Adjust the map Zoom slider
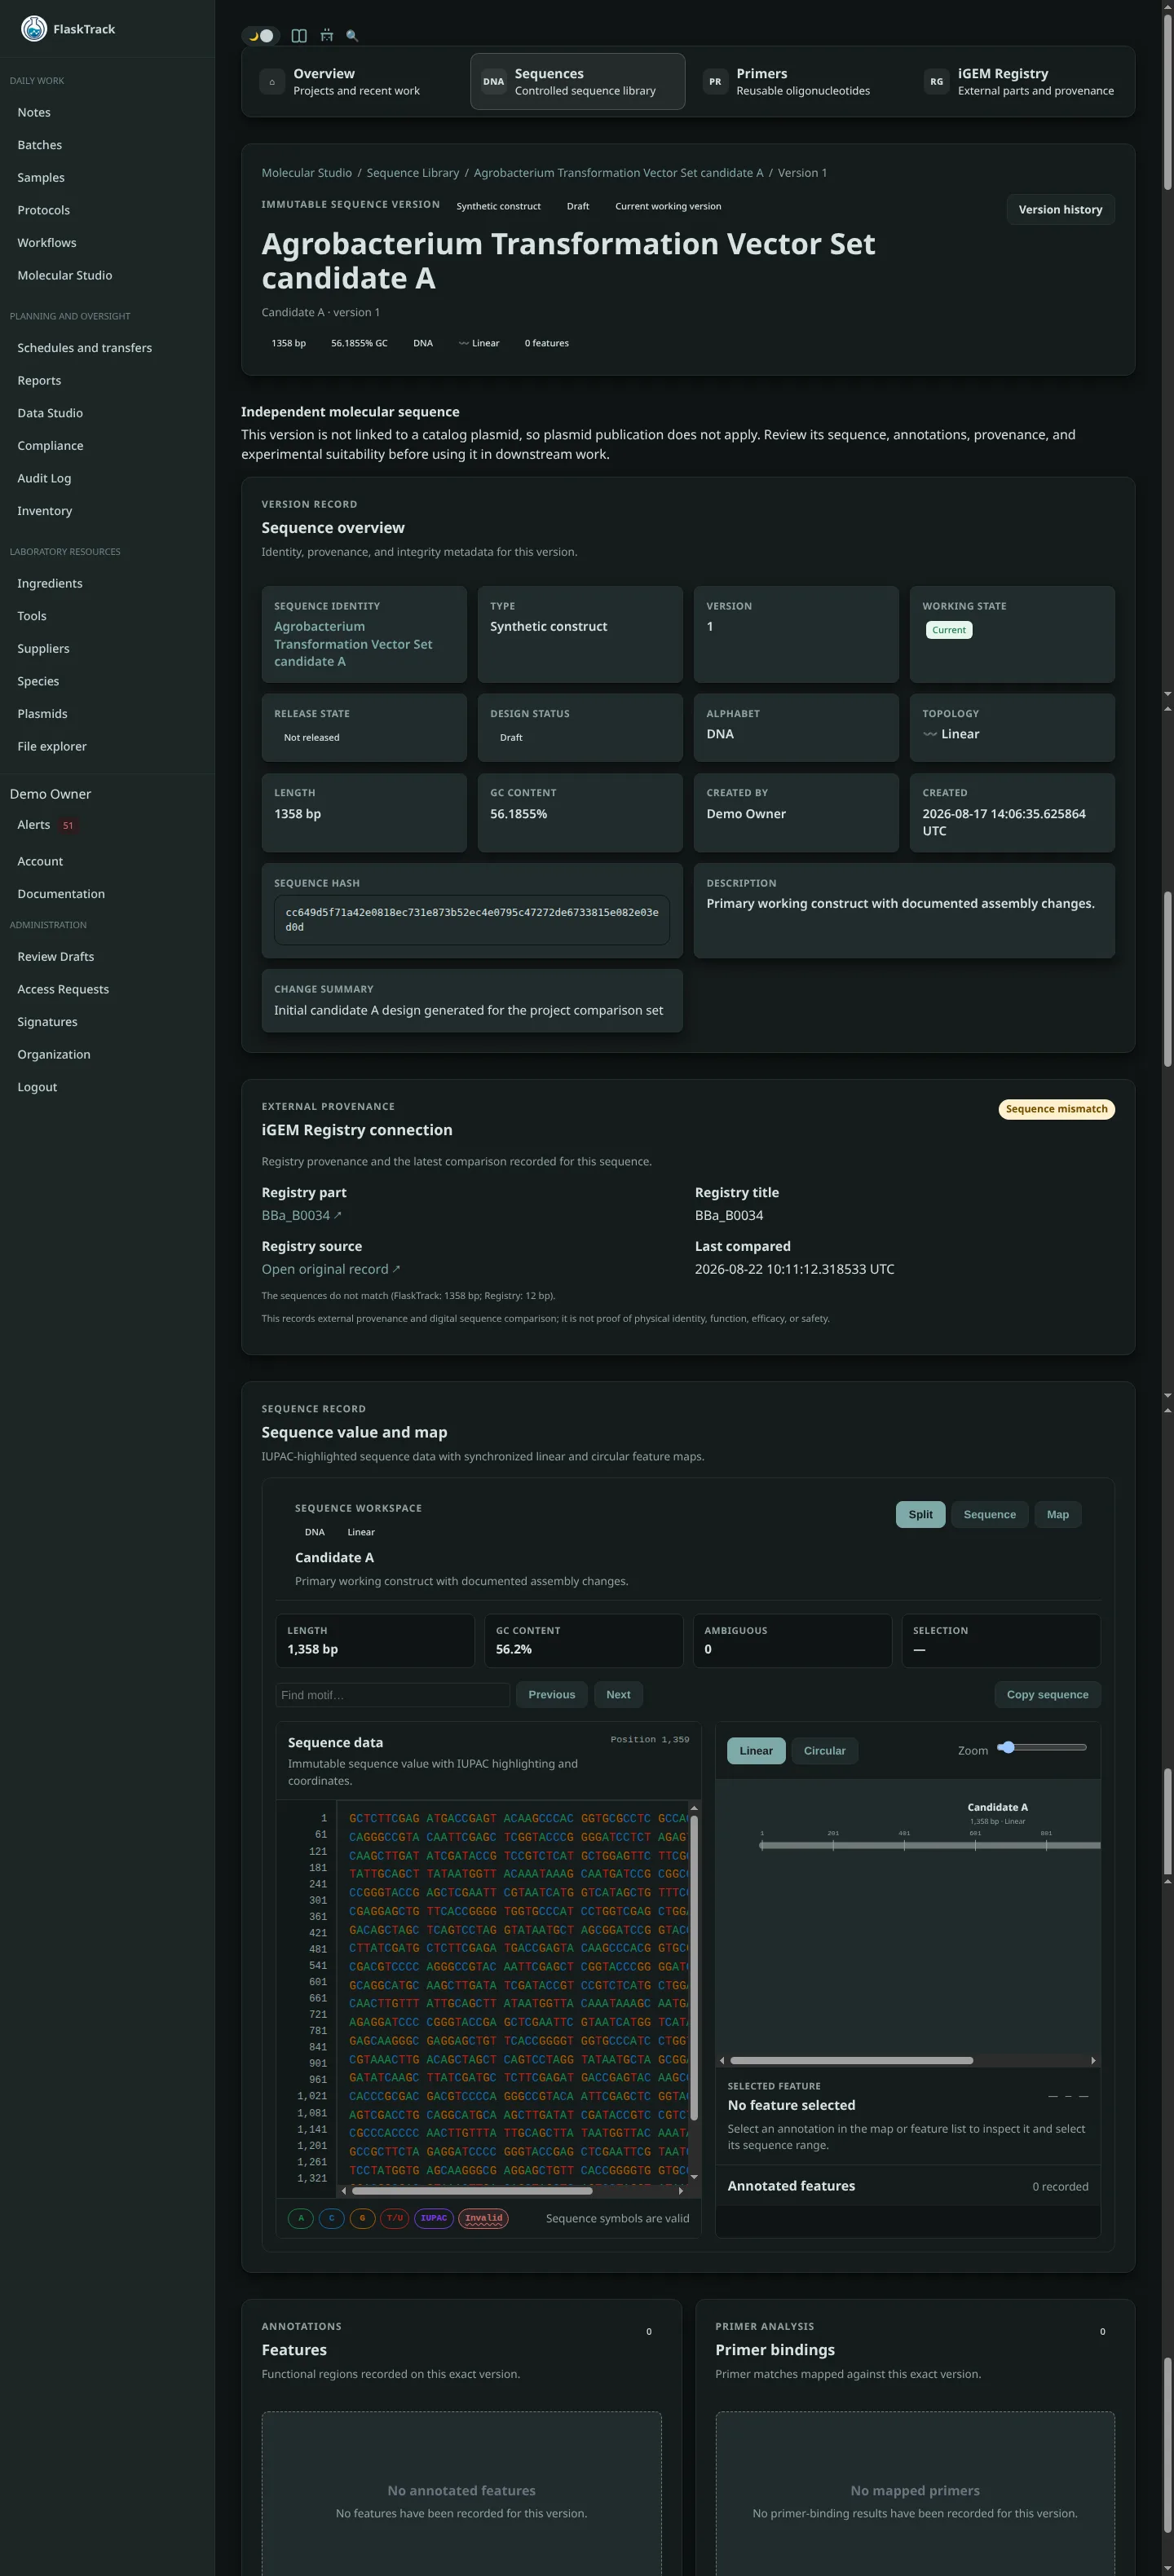The width and height of the screenshot is (1174, 2576). tap(1042, 1748)
